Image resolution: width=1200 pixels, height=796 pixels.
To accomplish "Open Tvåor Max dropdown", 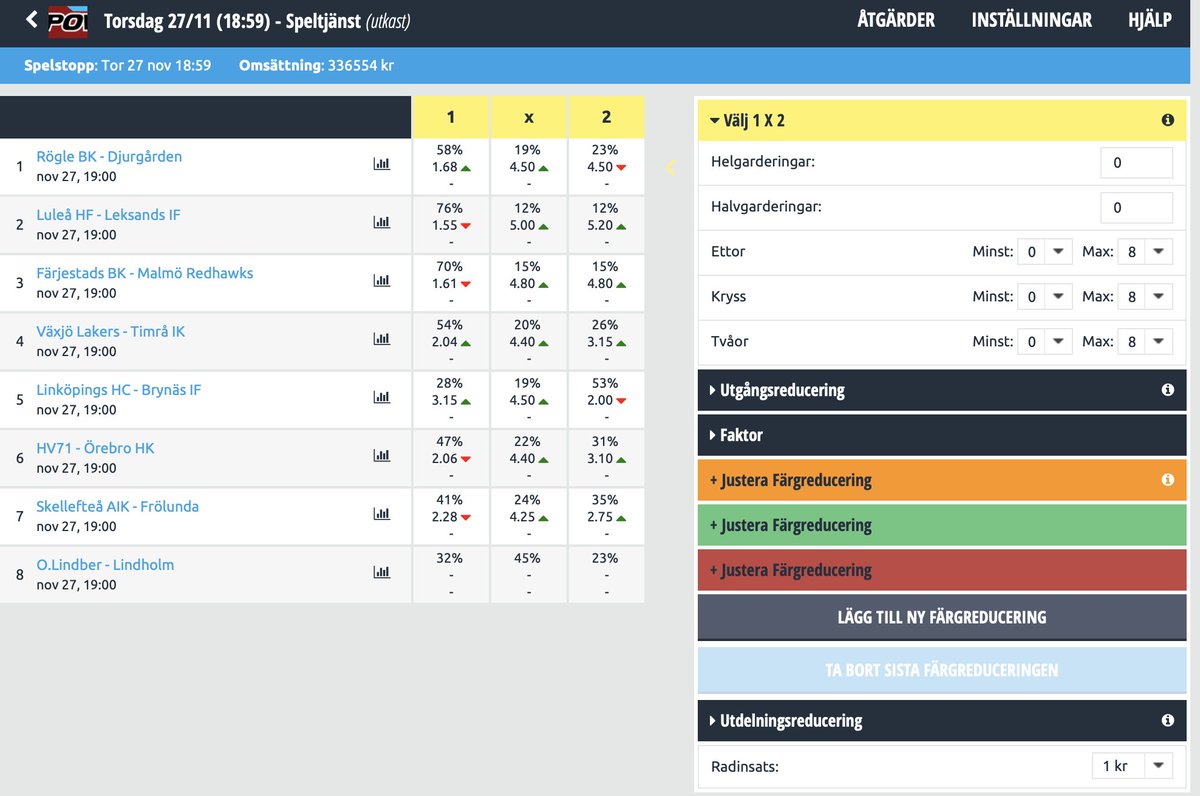I will point(1146,342).
